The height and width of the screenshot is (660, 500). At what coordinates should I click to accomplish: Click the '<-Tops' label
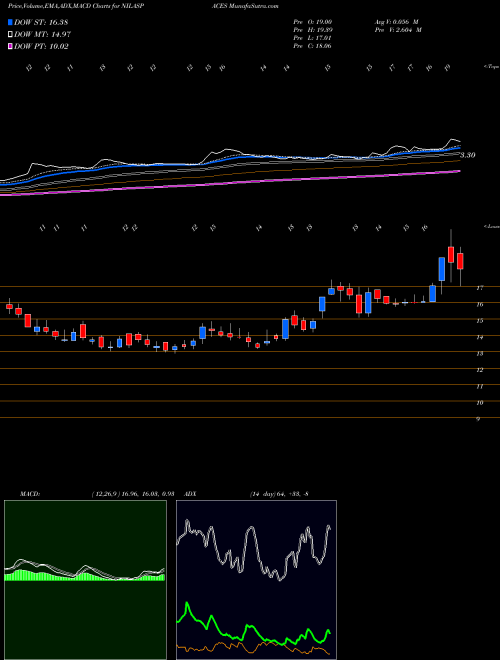click(491, 67)
